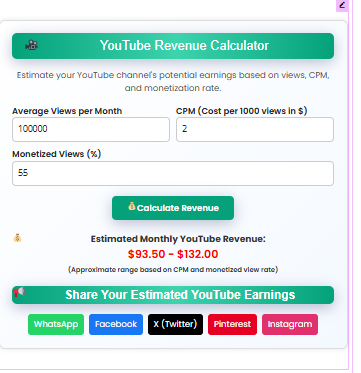This screenshot has height=373, width=361.
Task: Click the YouTube Revenue Calculator title banner
Action: click(173, 46)
